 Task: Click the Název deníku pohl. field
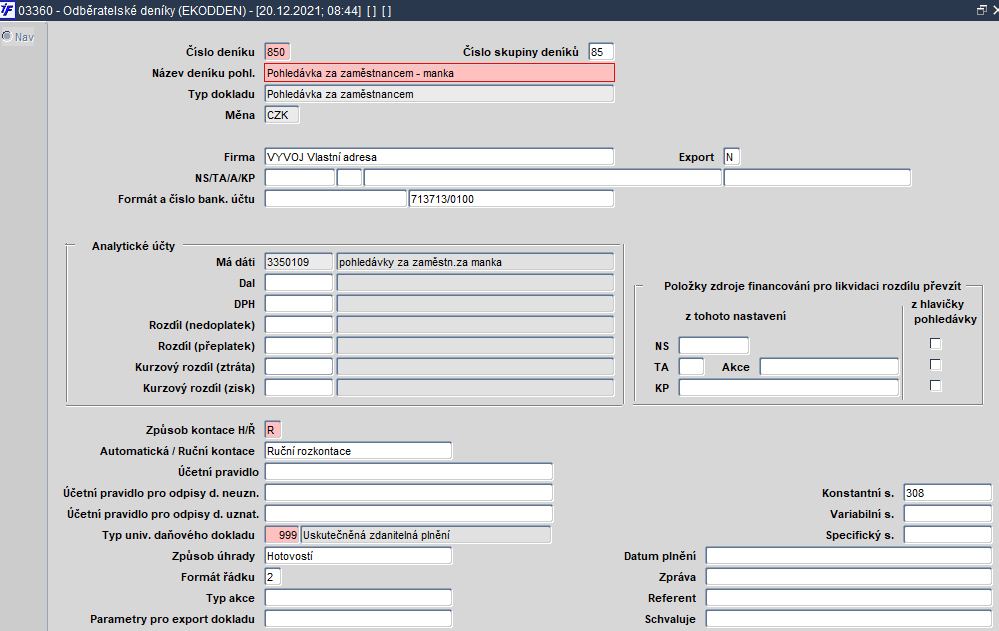point(440,73)
